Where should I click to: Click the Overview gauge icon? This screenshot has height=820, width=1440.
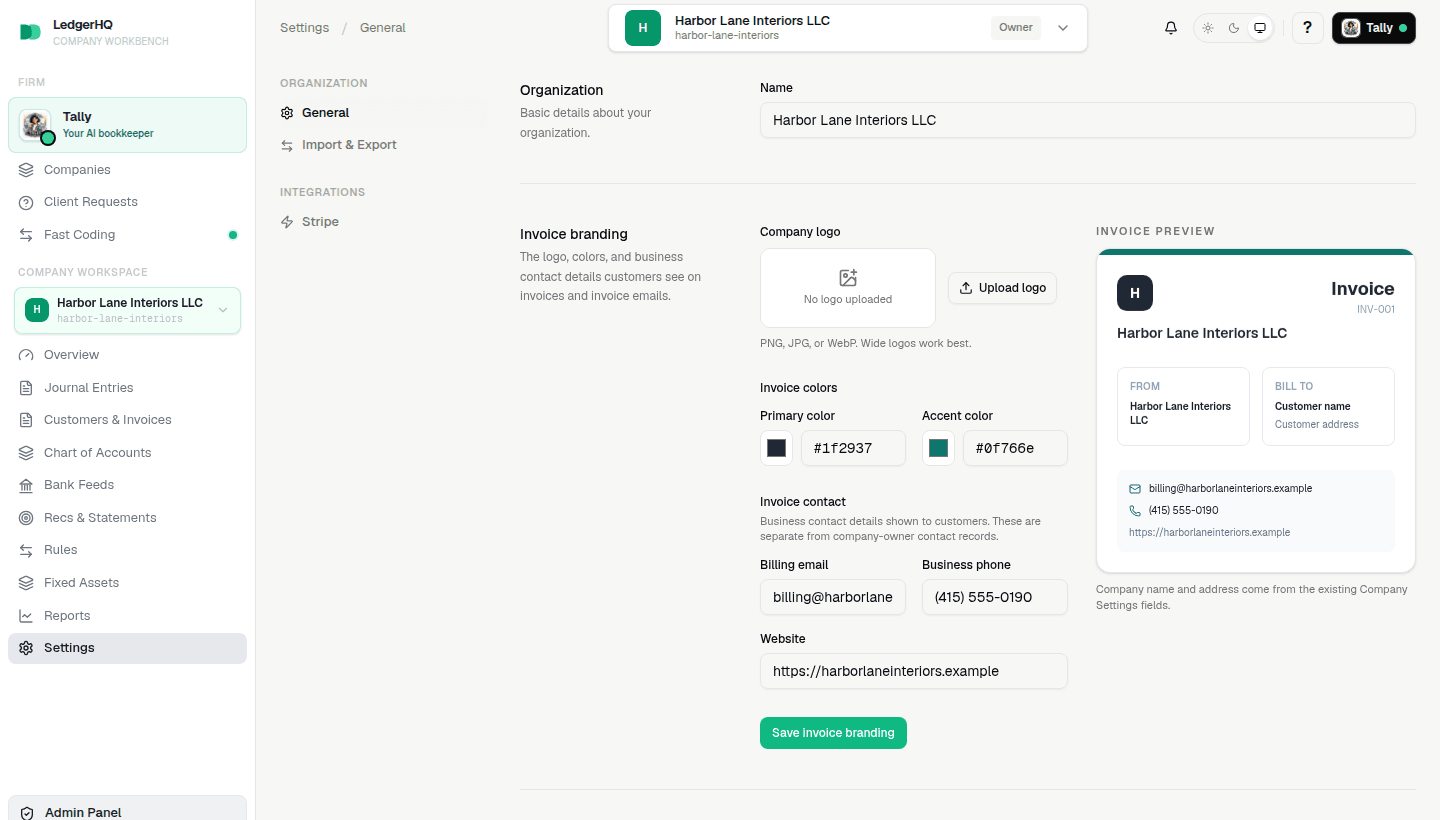[26, 355]
